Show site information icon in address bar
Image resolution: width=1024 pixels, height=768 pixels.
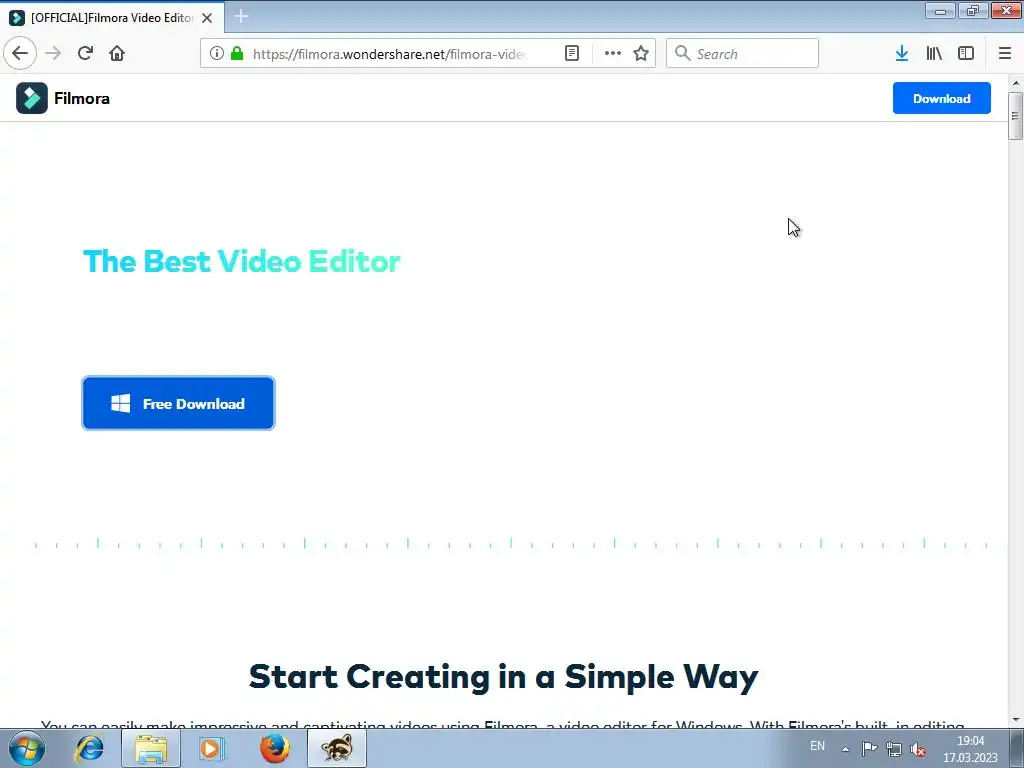(216, 54)
